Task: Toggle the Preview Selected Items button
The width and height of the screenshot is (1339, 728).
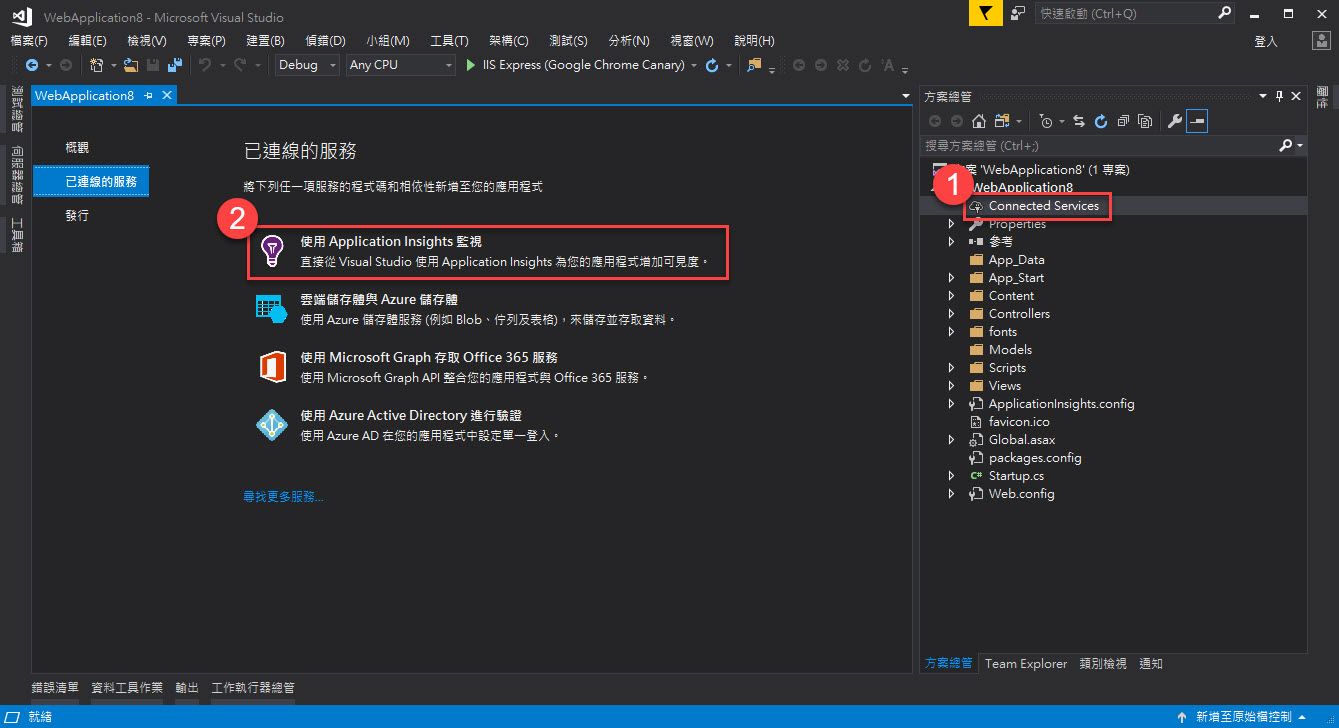Action: point(1197,121)
